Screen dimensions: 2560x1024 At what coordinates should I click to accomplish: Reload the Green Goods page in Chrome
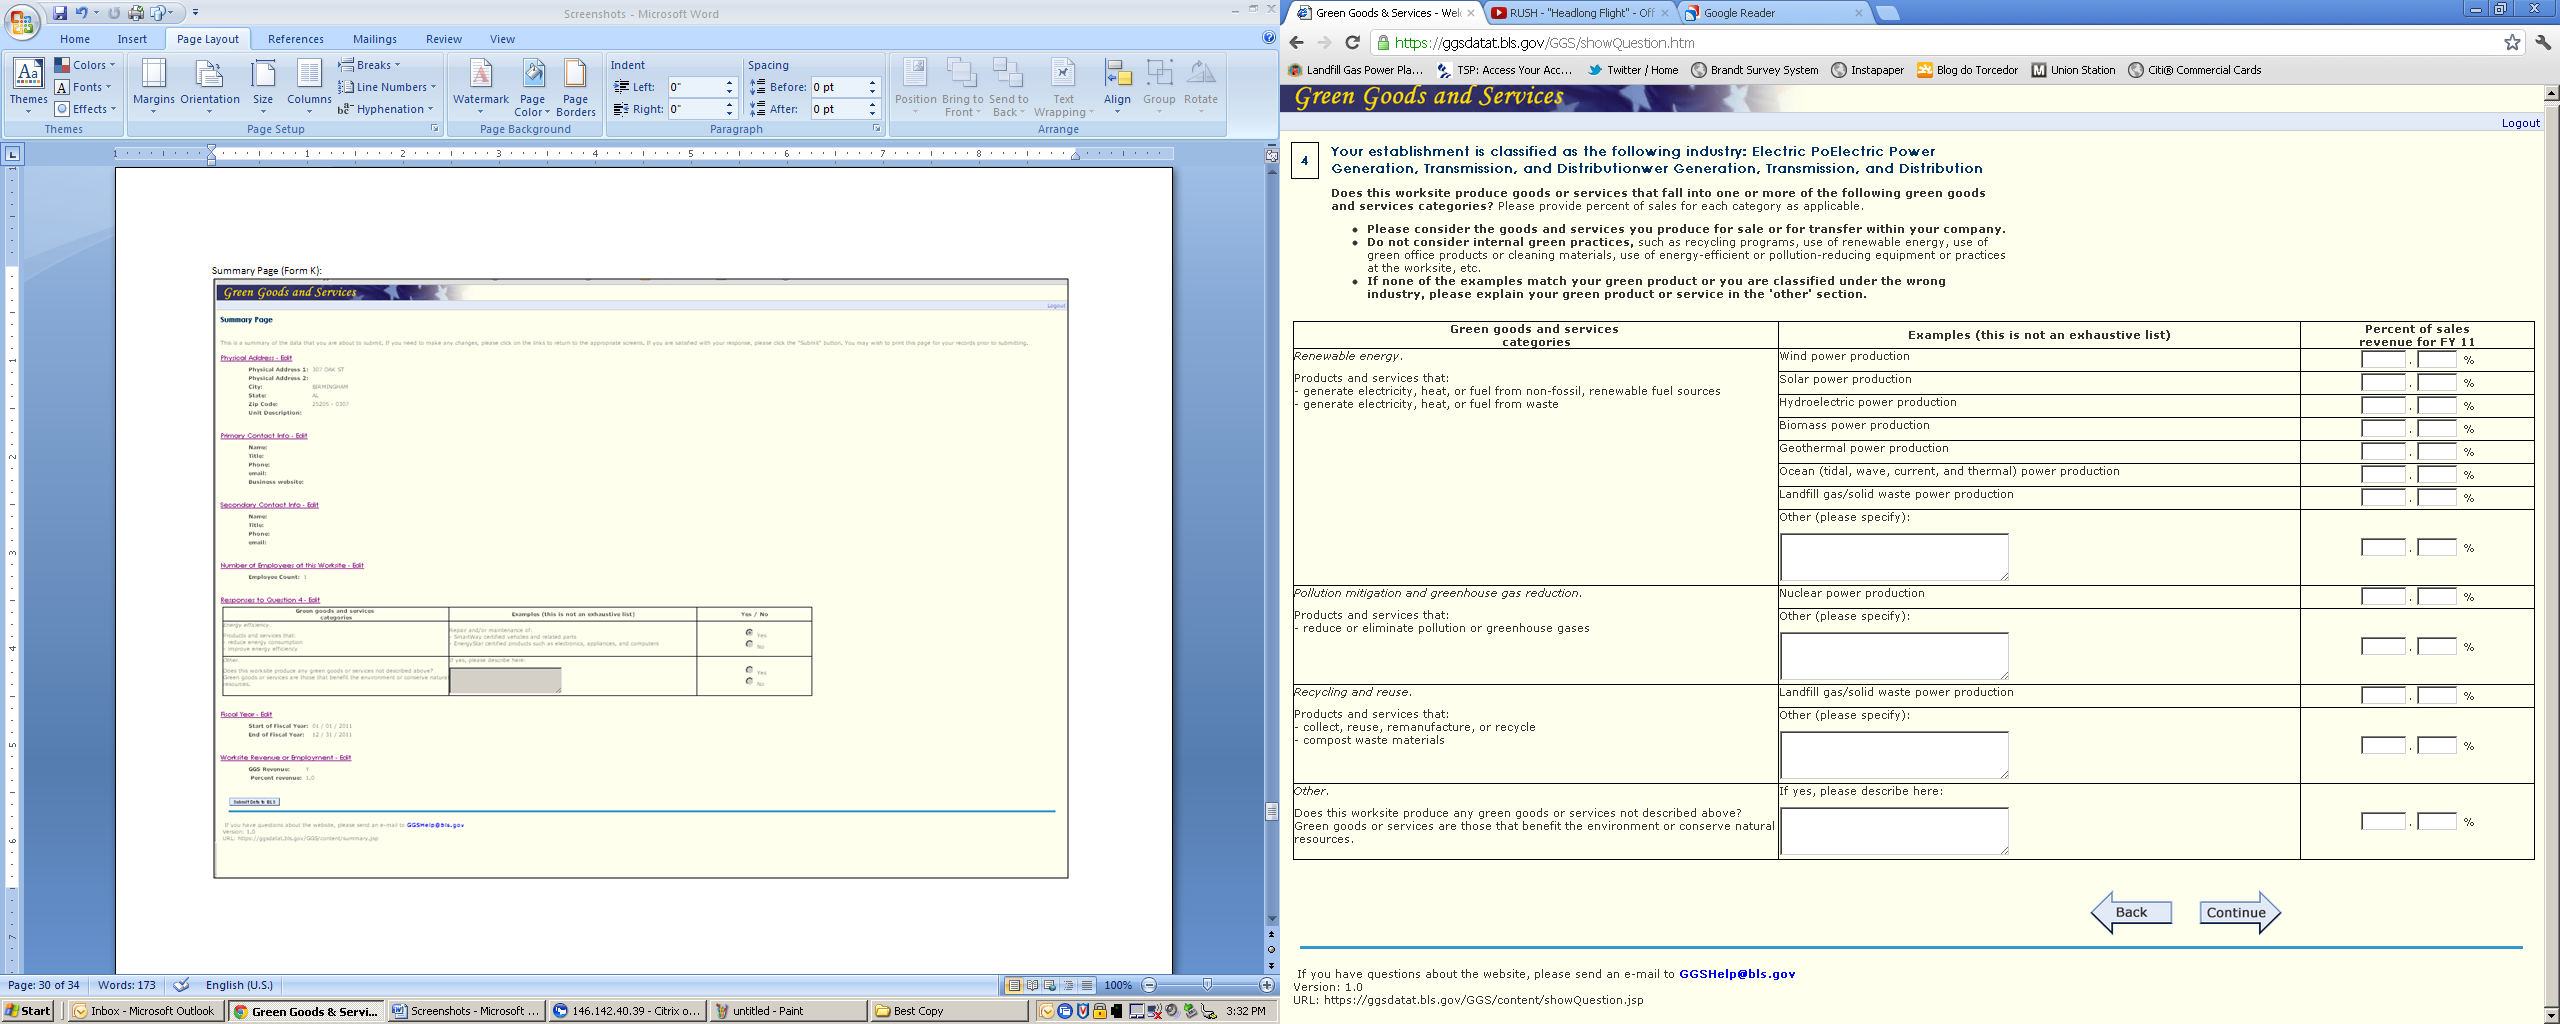click(1352, 42)
